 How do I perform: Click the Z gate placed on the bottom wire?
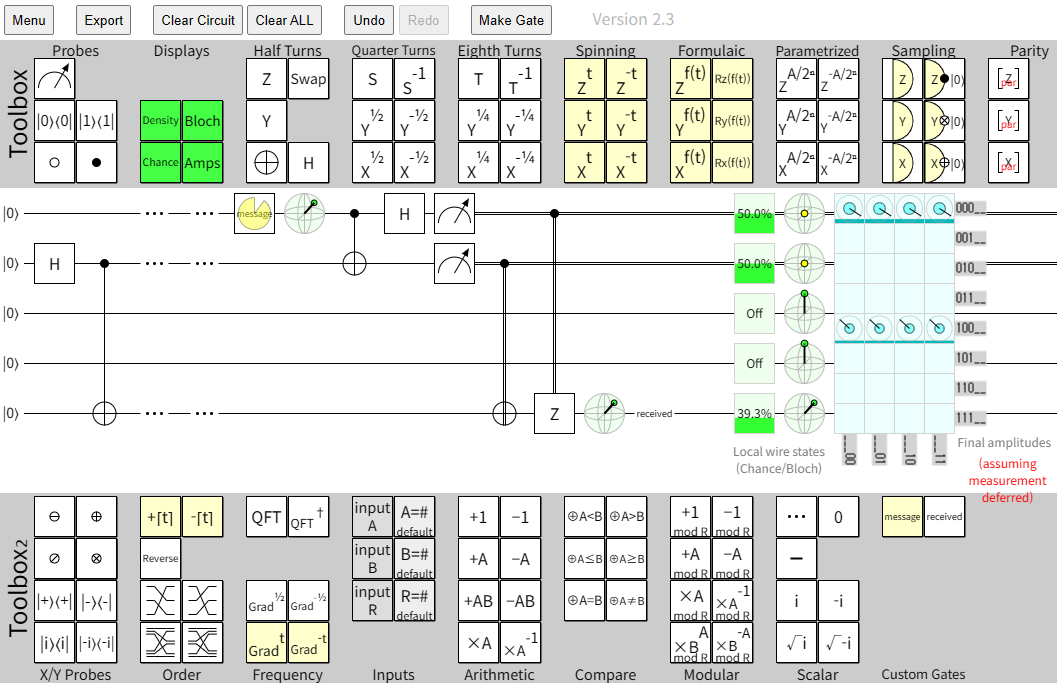[x=553, y=413]
